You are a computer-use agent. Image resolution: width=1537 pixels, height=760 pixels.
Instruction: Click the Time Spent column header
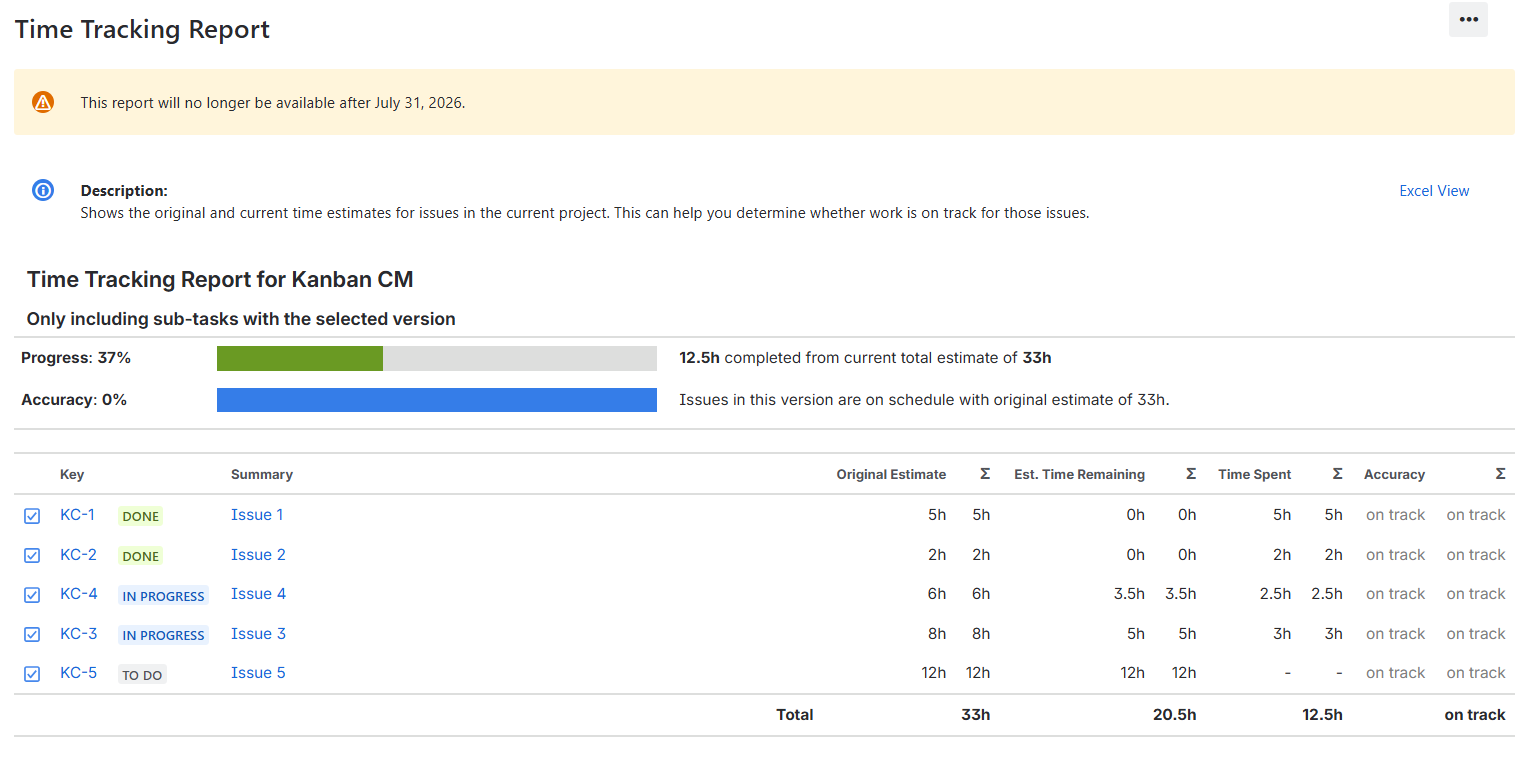(x=1254, y=474)
